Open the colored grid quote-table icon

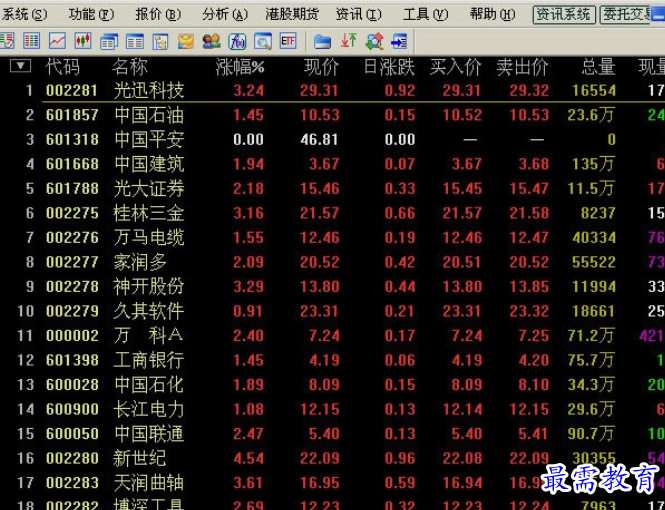[32, 41]
